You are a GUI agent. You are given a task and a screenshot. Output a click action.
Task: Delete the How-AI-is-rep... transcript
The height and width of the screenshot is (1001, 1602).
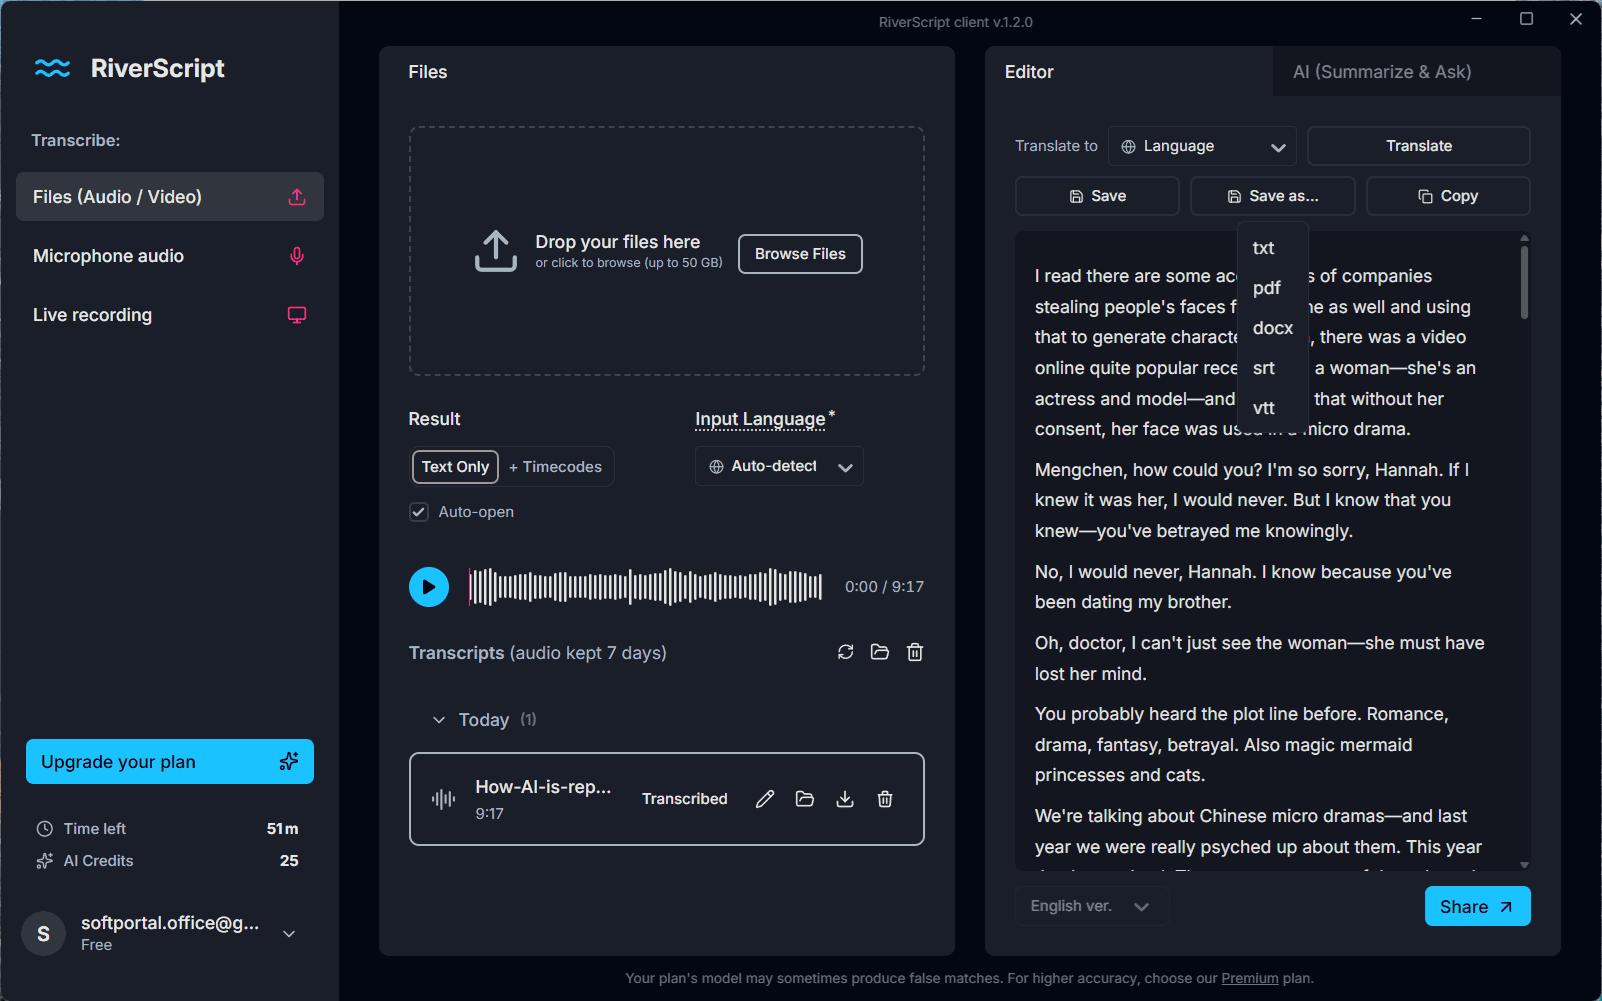[x=885, y=799]
